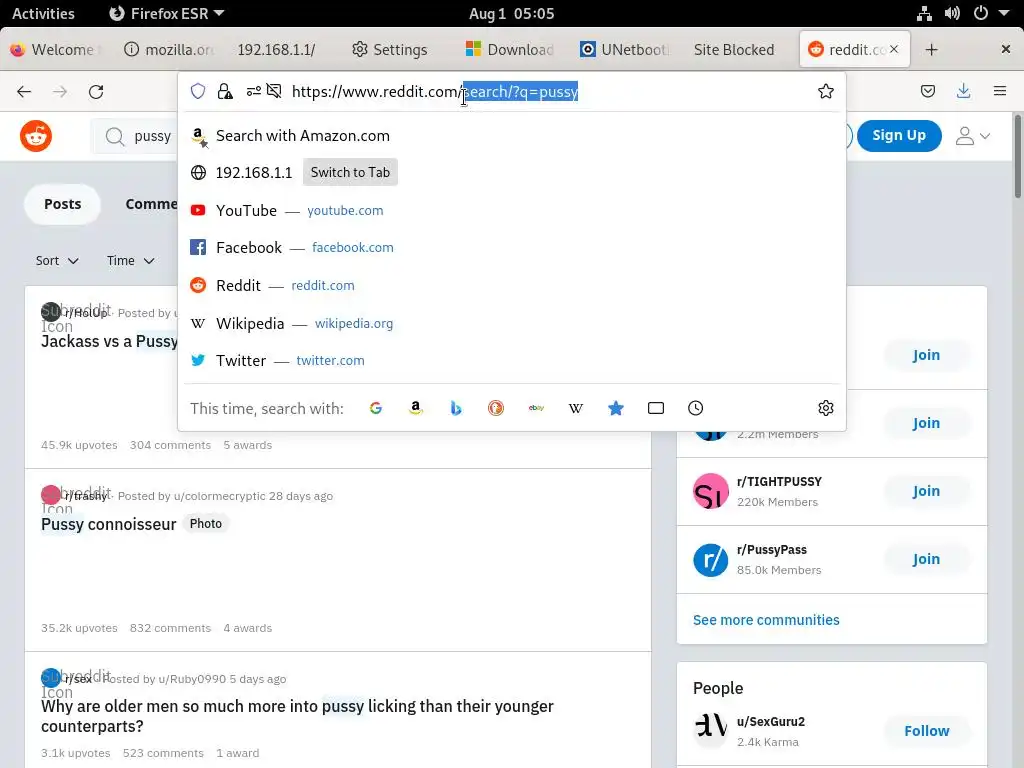This screenshot has width=1024, height=768.
Task: Switch to the Settings tab
Action: [390, 50]
